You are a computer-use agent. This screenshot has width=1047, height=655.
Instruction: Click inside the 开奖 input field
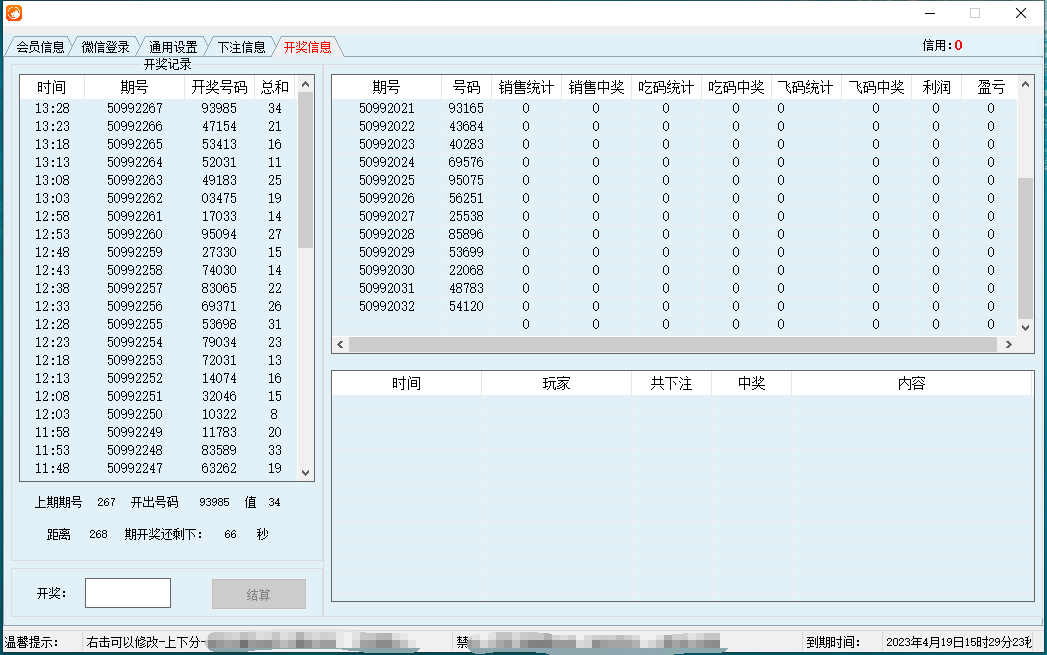127,592
